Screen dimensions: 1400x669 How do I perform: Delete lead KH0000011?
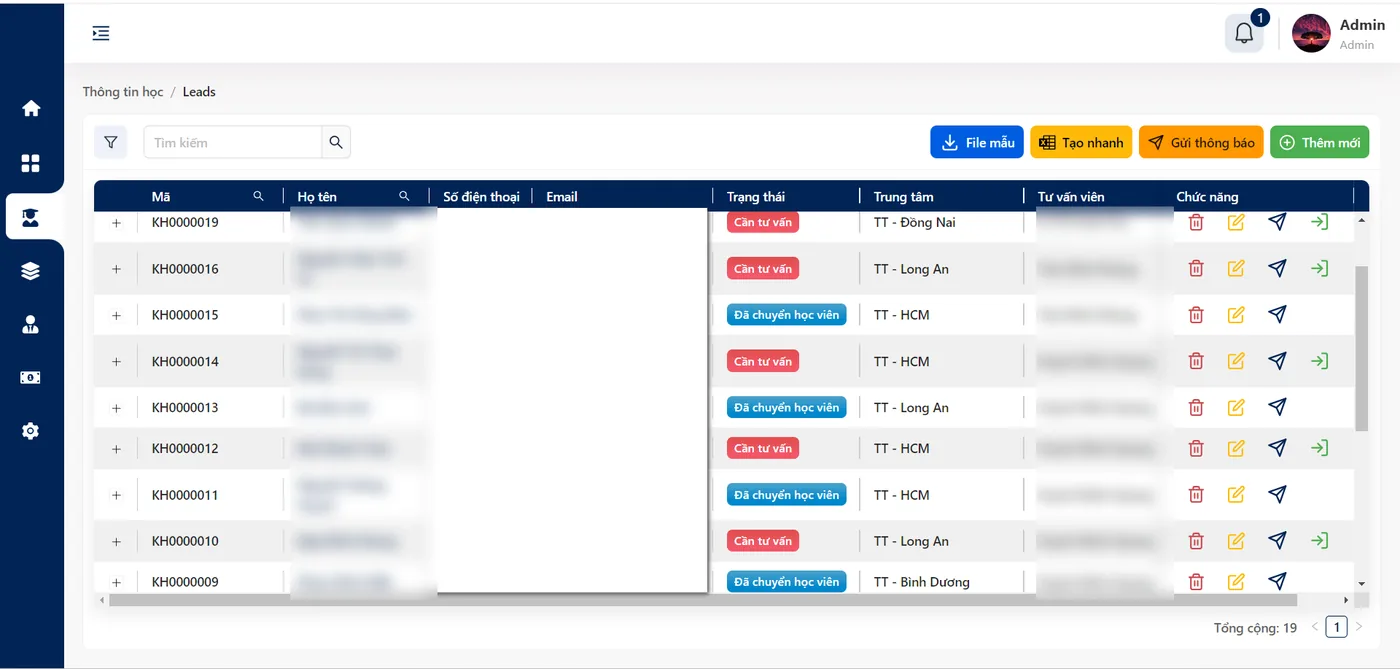[x=1196, y=494]
